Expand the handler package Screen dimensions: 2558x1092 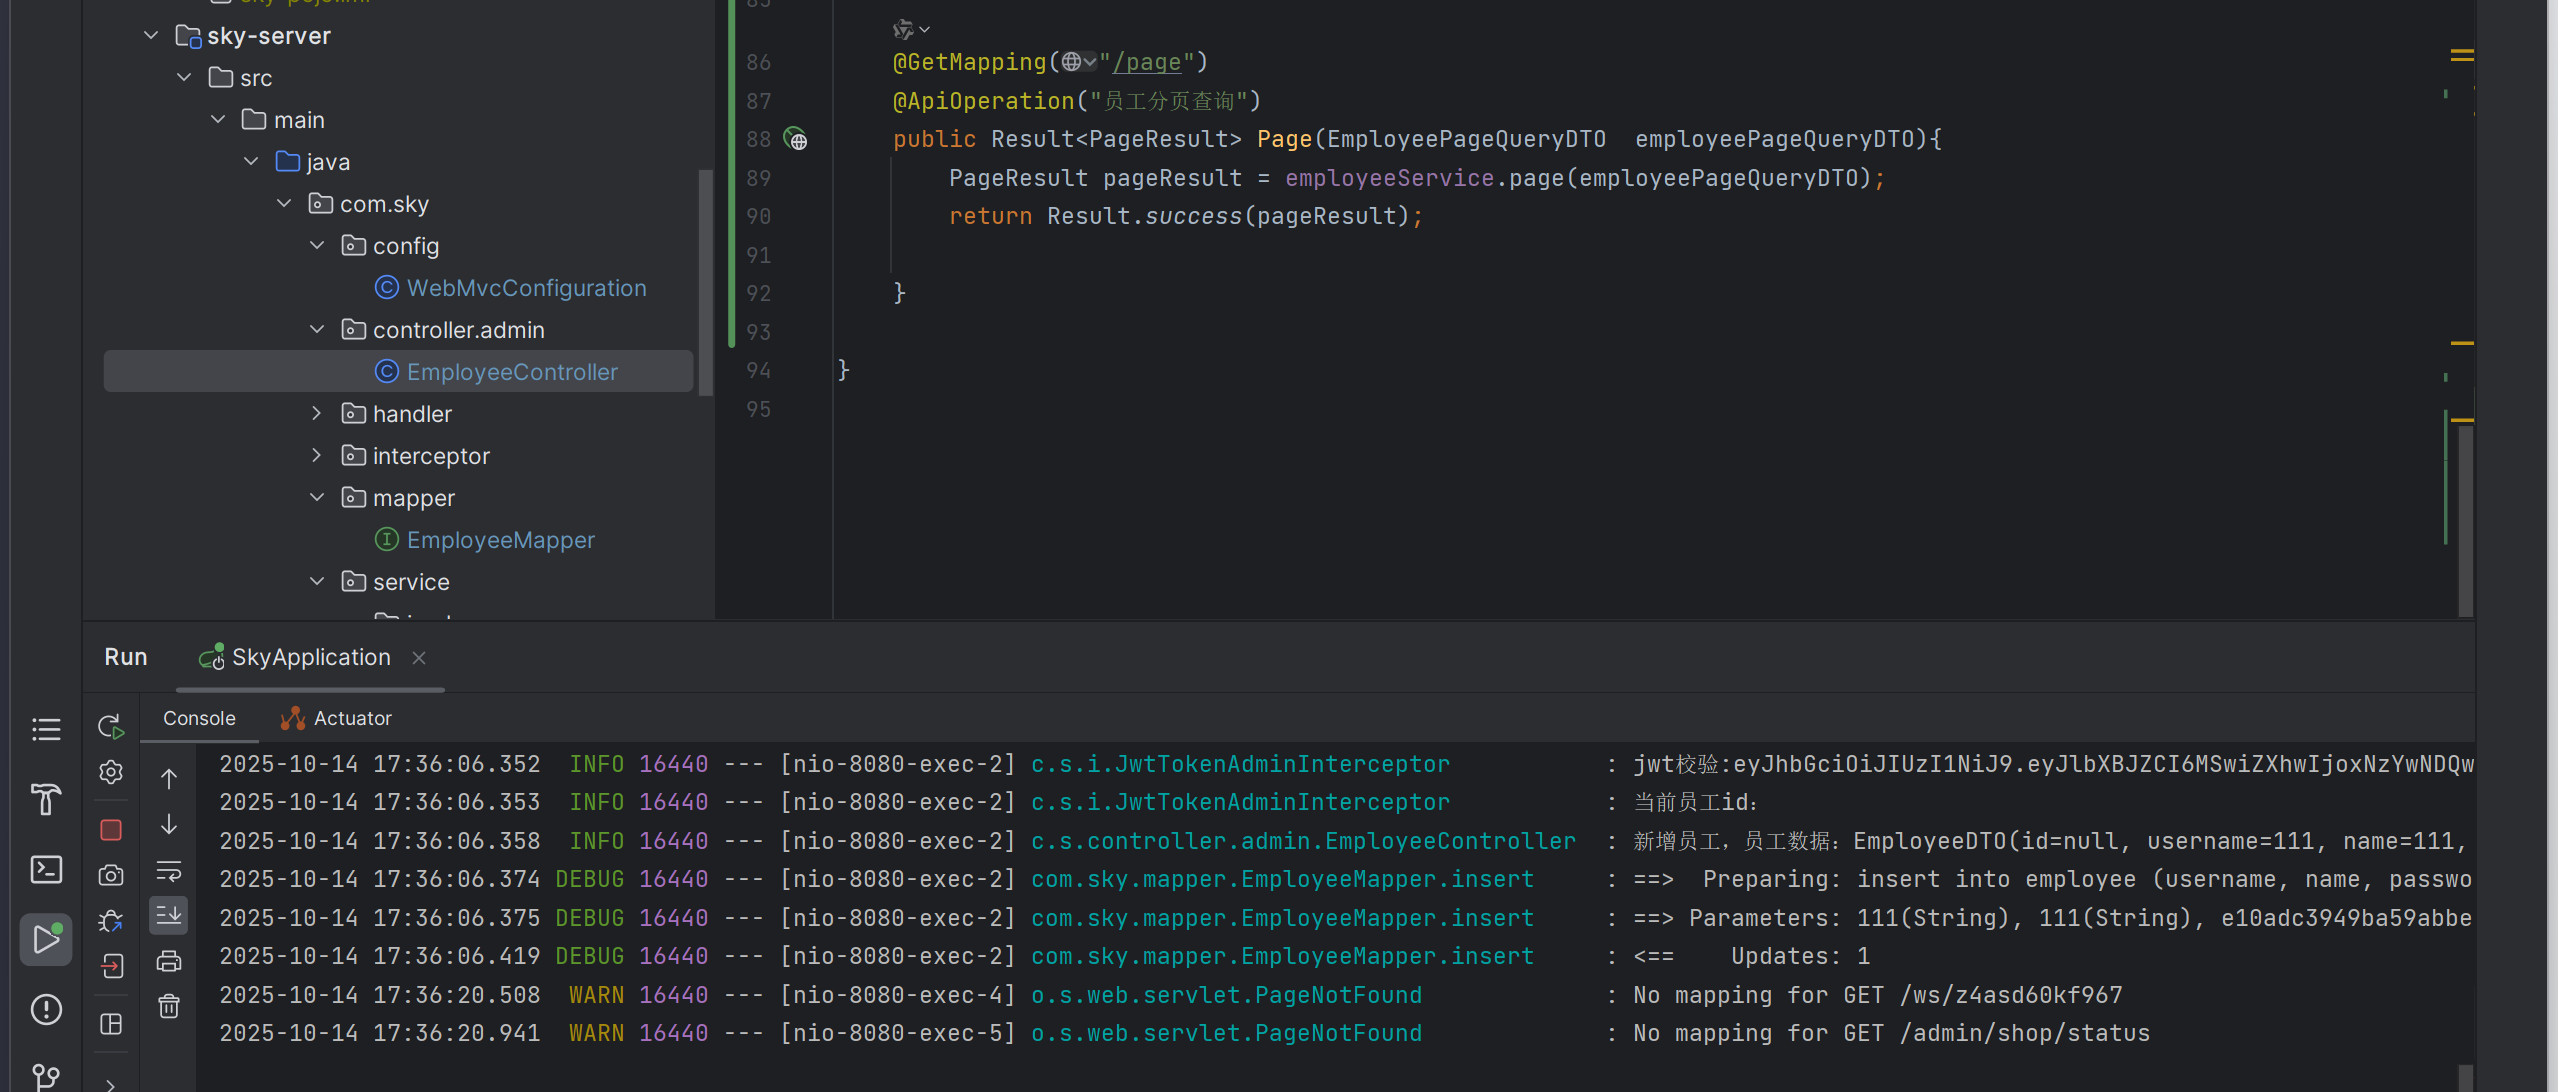pyautogui.click(x=317, y=414)
